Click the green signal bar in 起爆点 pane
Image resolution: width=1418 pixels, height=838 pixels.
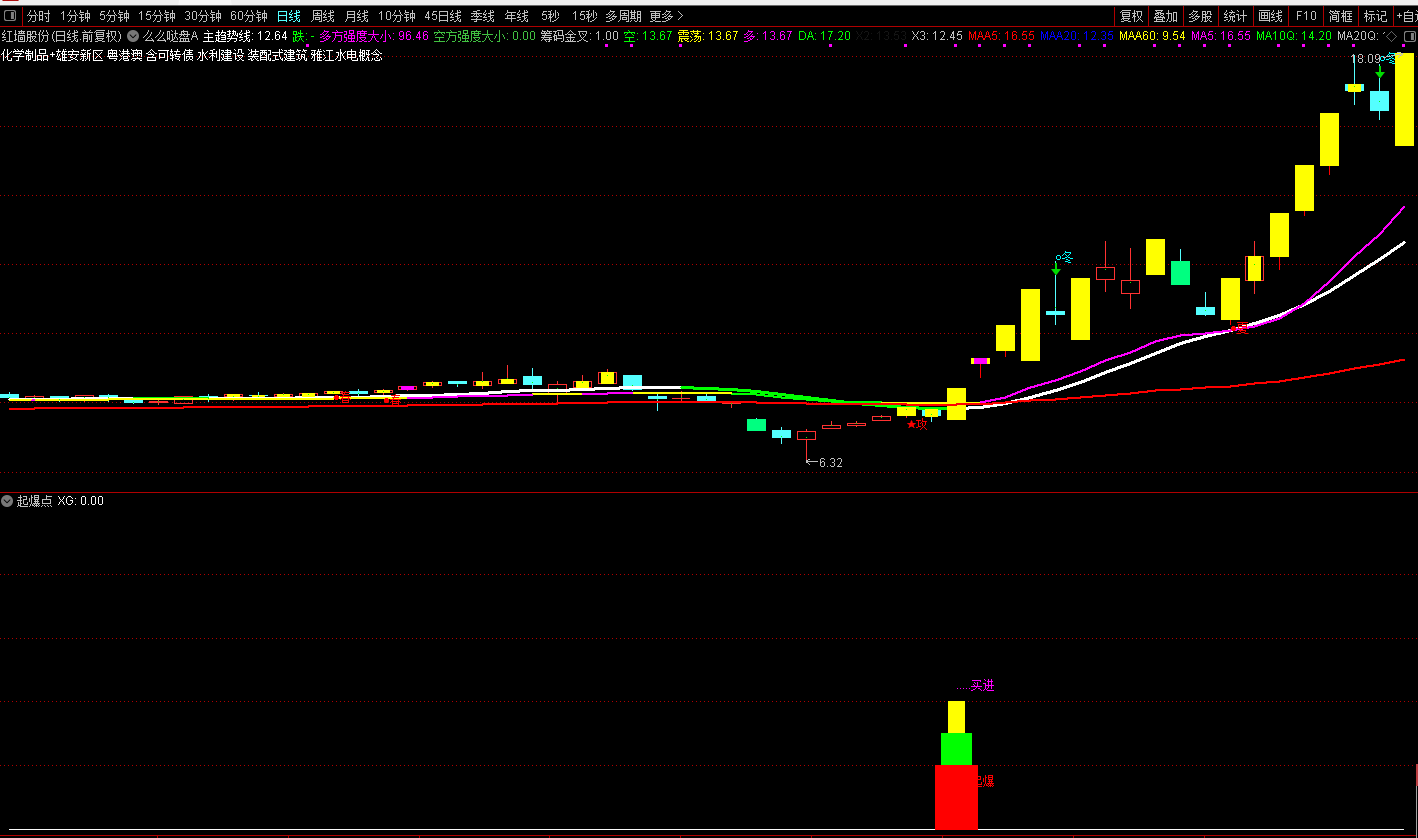point(956,749)
